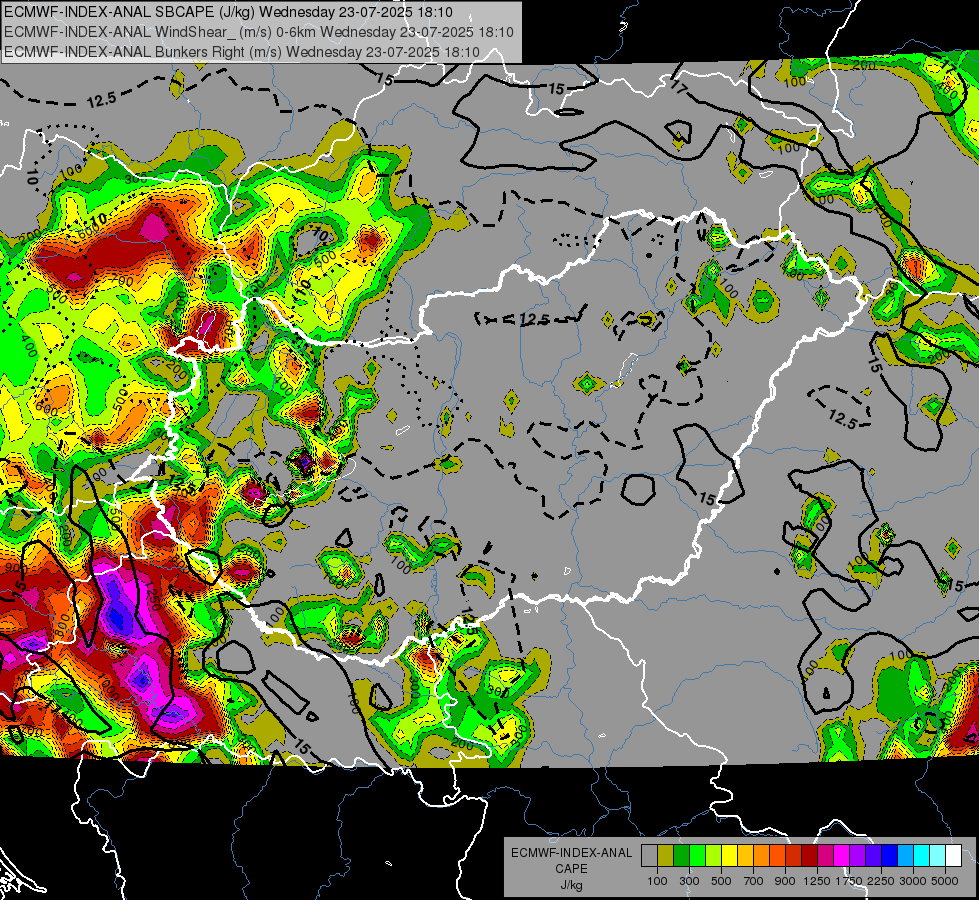
Task: Click the SBCAPE (J/kg) title line
Action: (228, 12)
